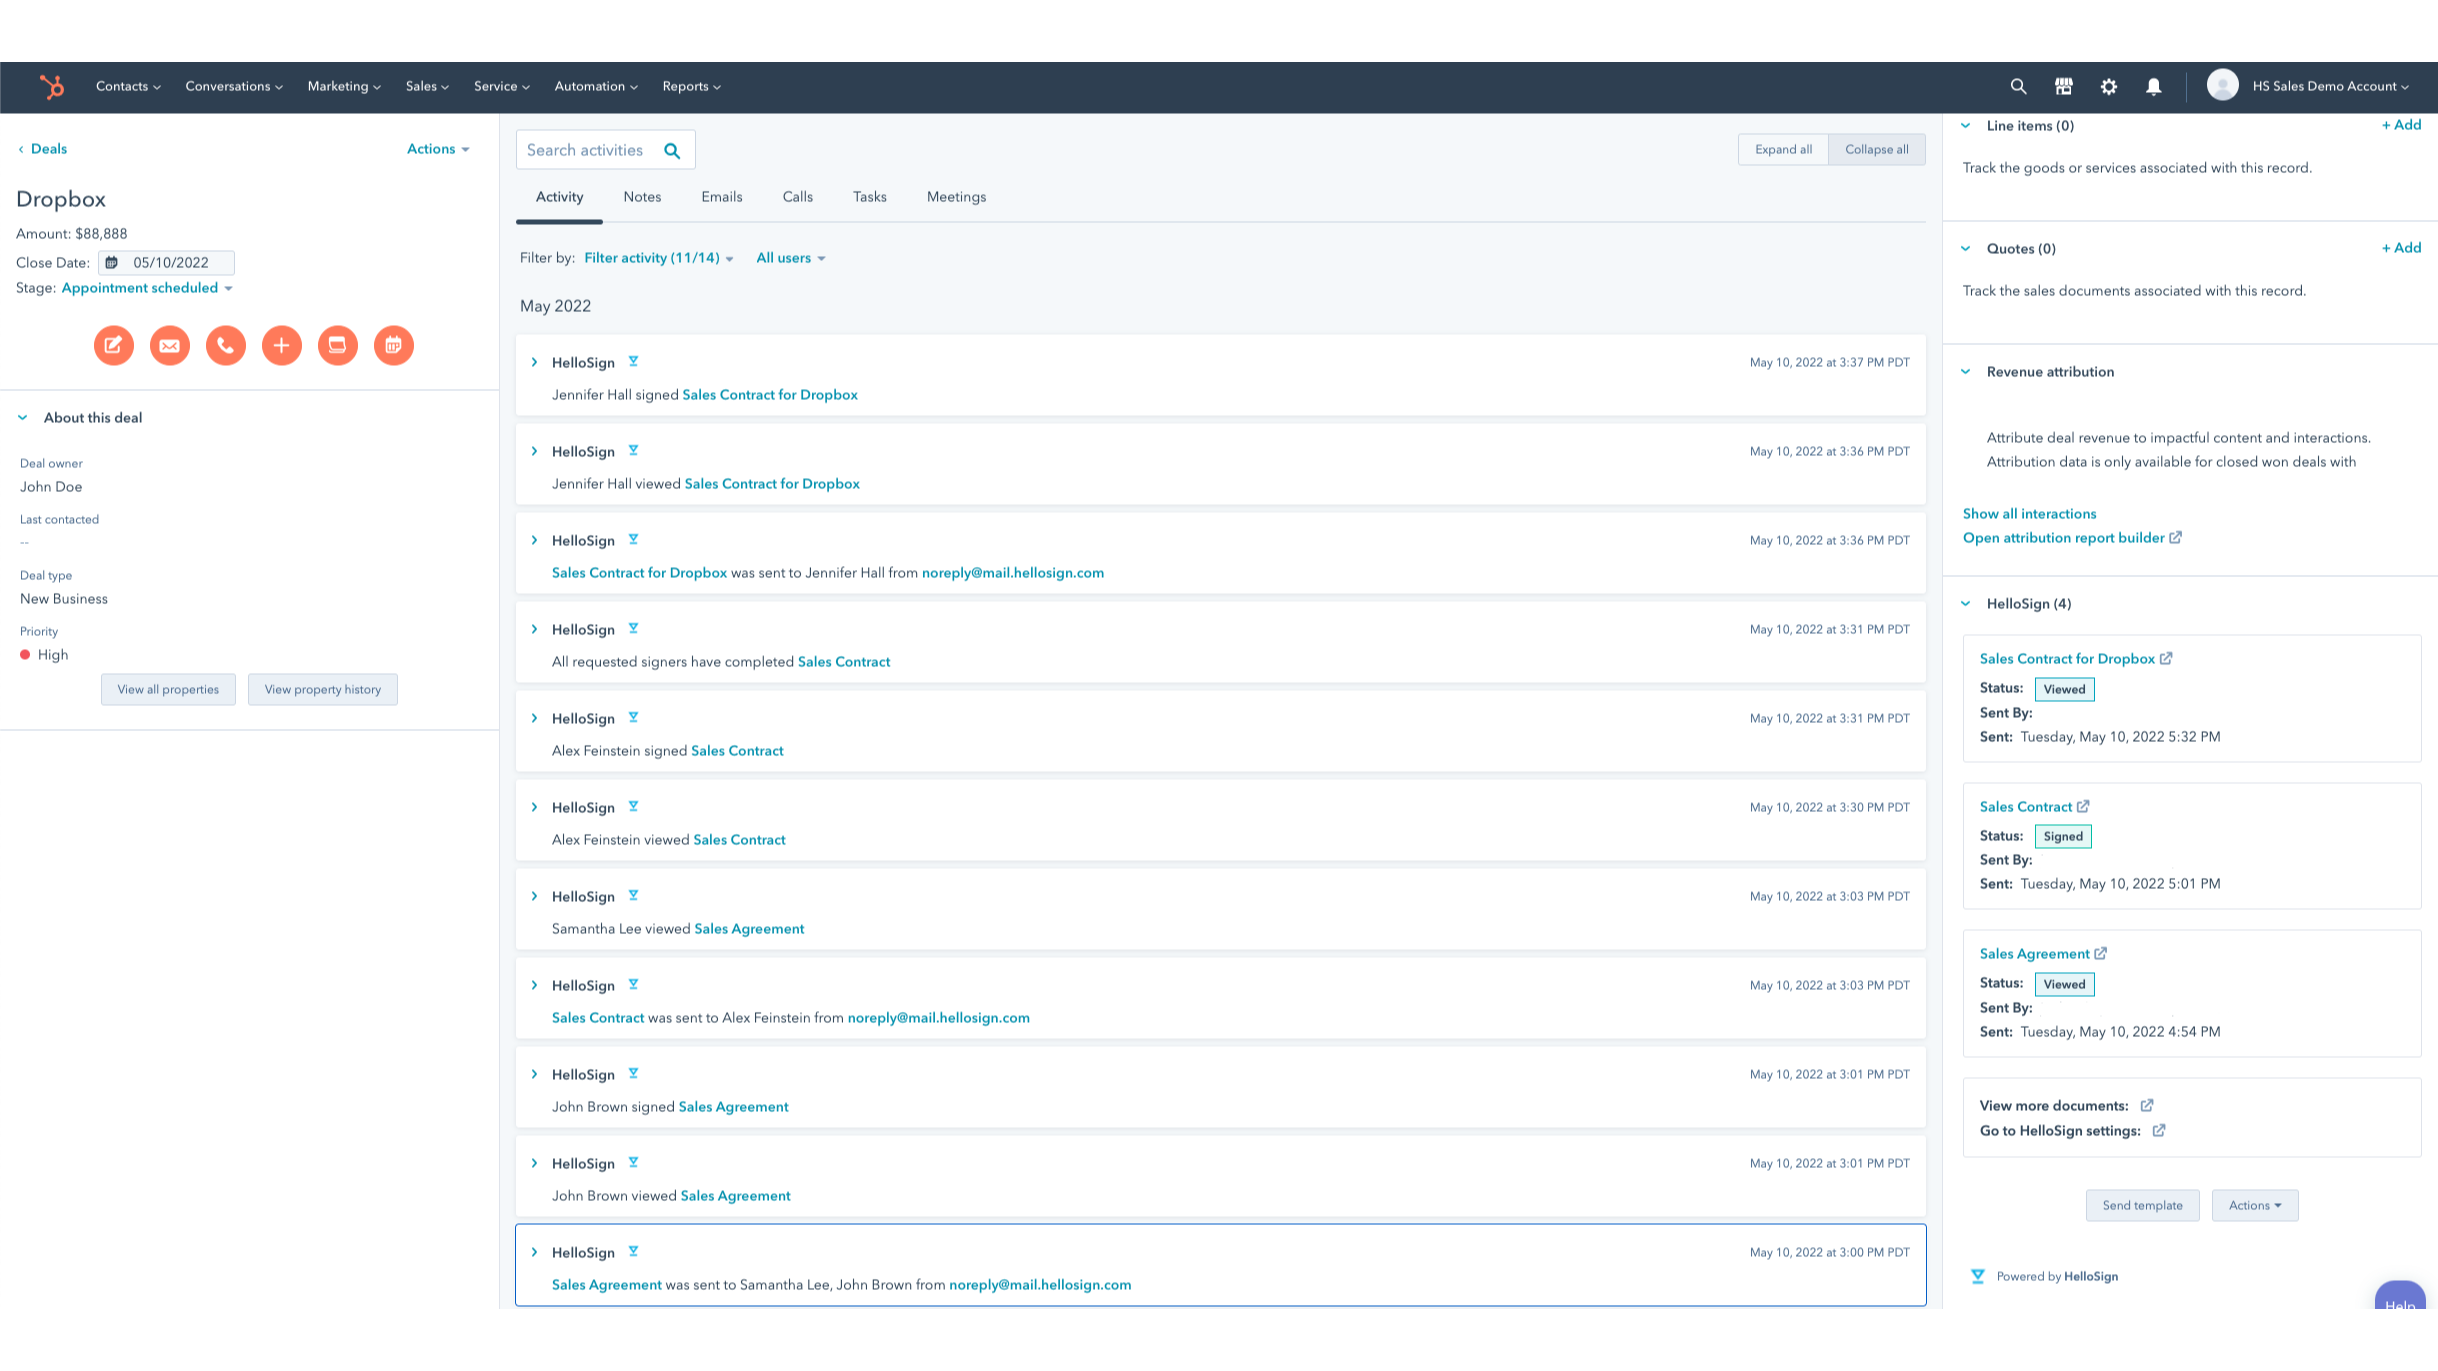Click the plus icon to create activity
The width and height of the screenshot is (2438, 1371).
(x=281, y=345)
